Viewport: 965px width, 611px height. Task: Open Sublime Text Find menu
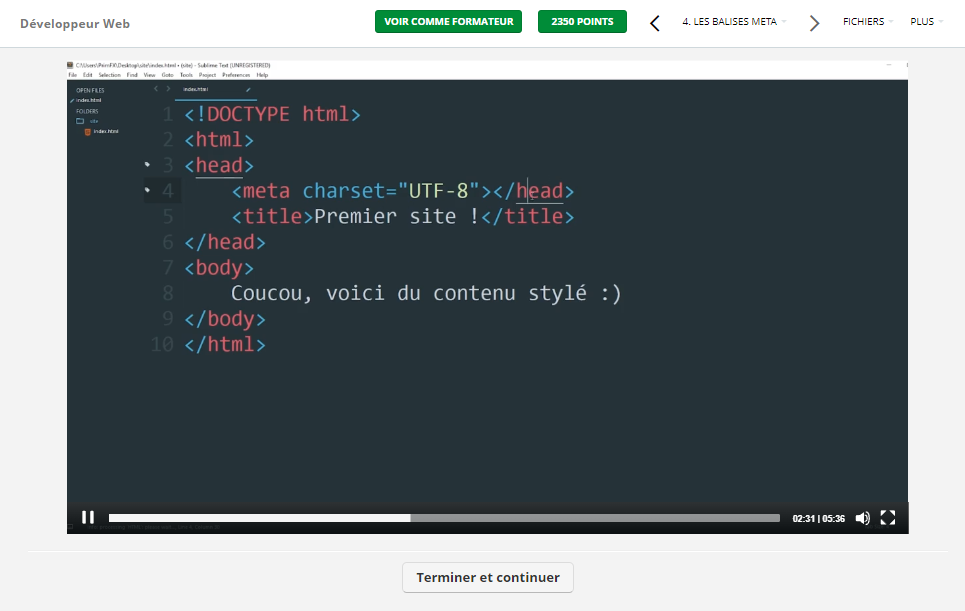coord(132,75)
